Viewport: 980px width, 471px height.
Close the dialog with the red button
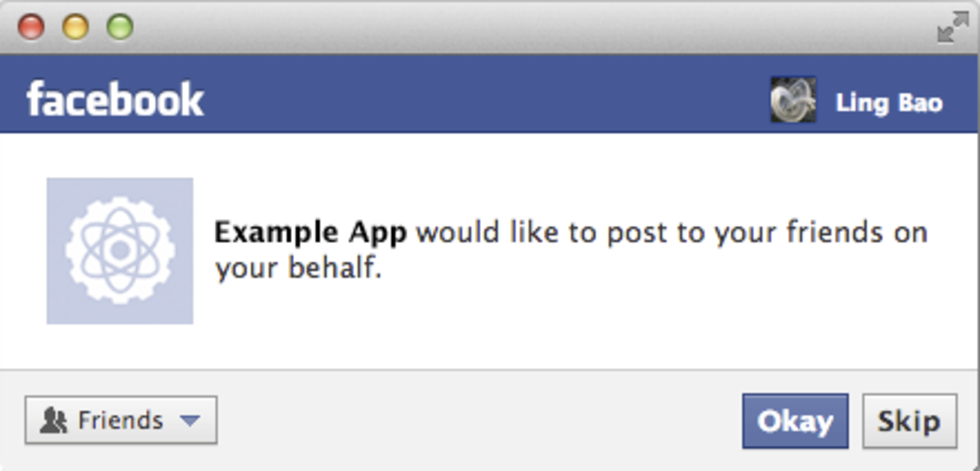click(31, 27)
